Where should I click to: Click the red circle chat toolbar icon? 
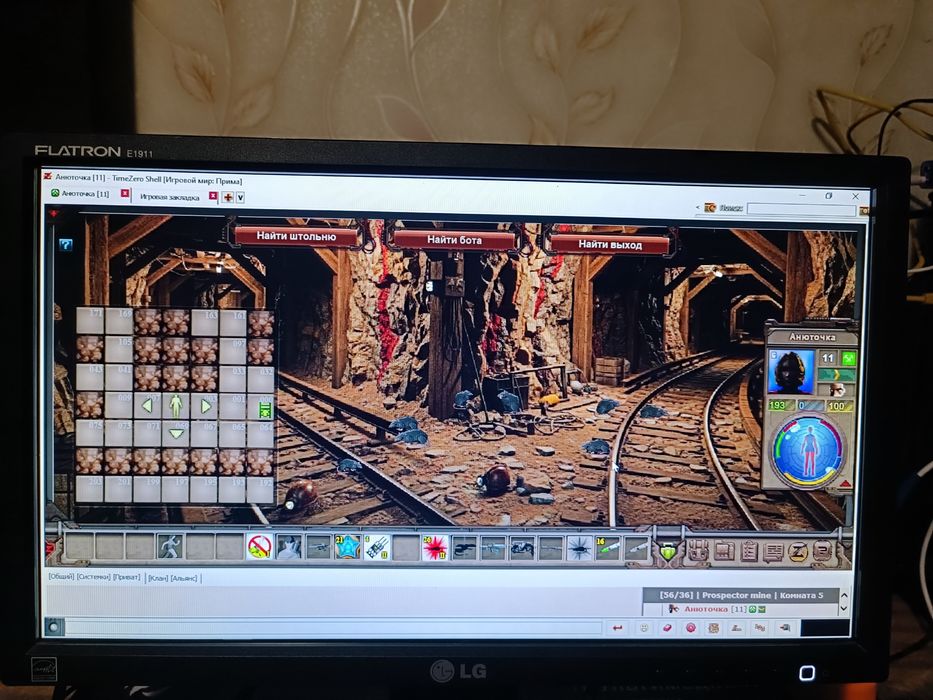tap(690, 628)
